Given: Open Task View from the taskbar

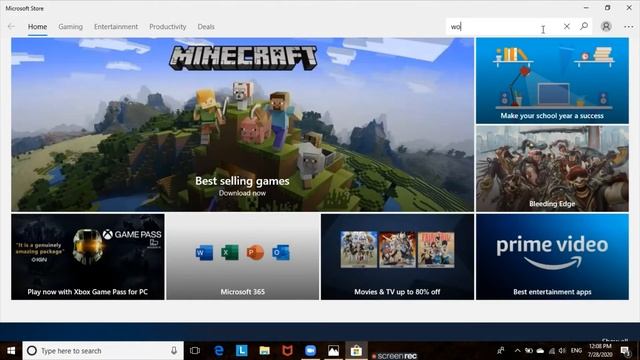Looking at the screenshot, I should click(195, 351).
